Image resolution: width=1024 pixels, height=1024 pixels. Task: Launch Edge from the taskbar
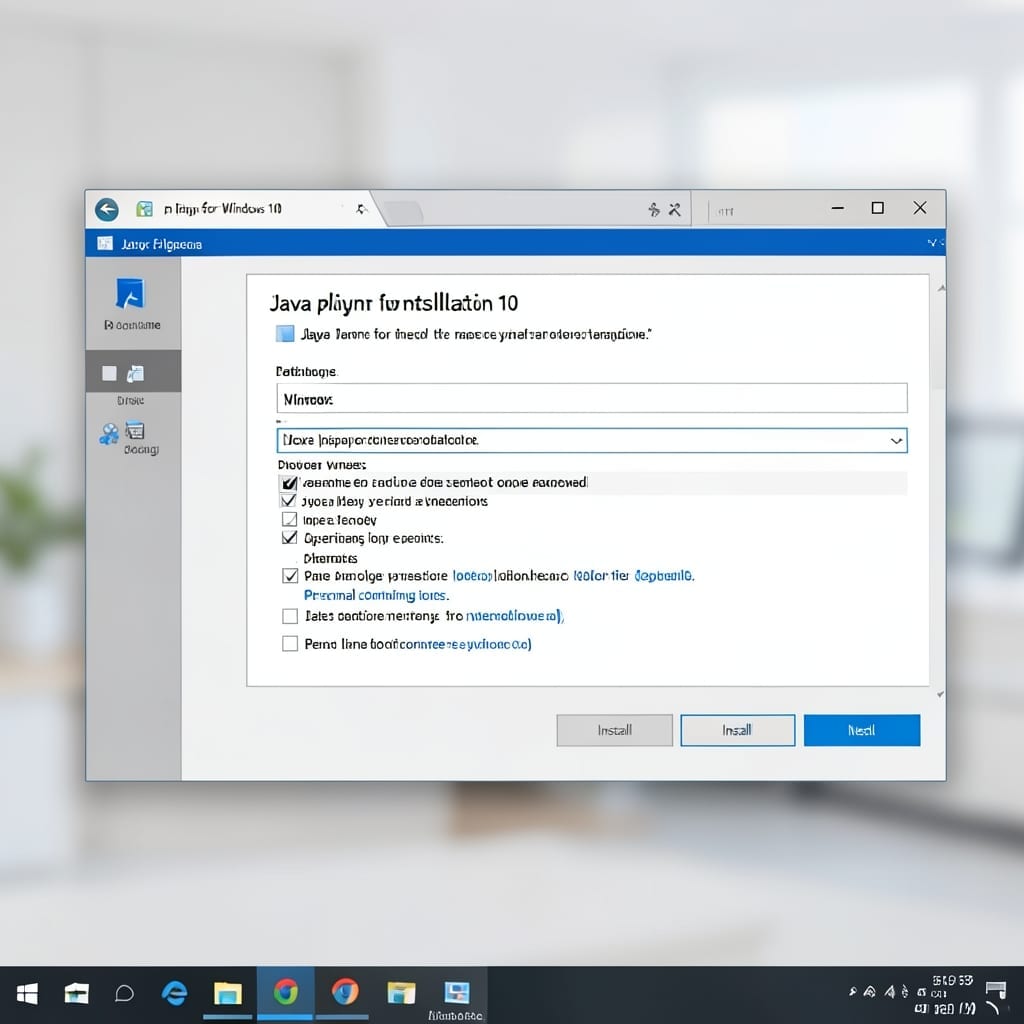click(174, 993)
